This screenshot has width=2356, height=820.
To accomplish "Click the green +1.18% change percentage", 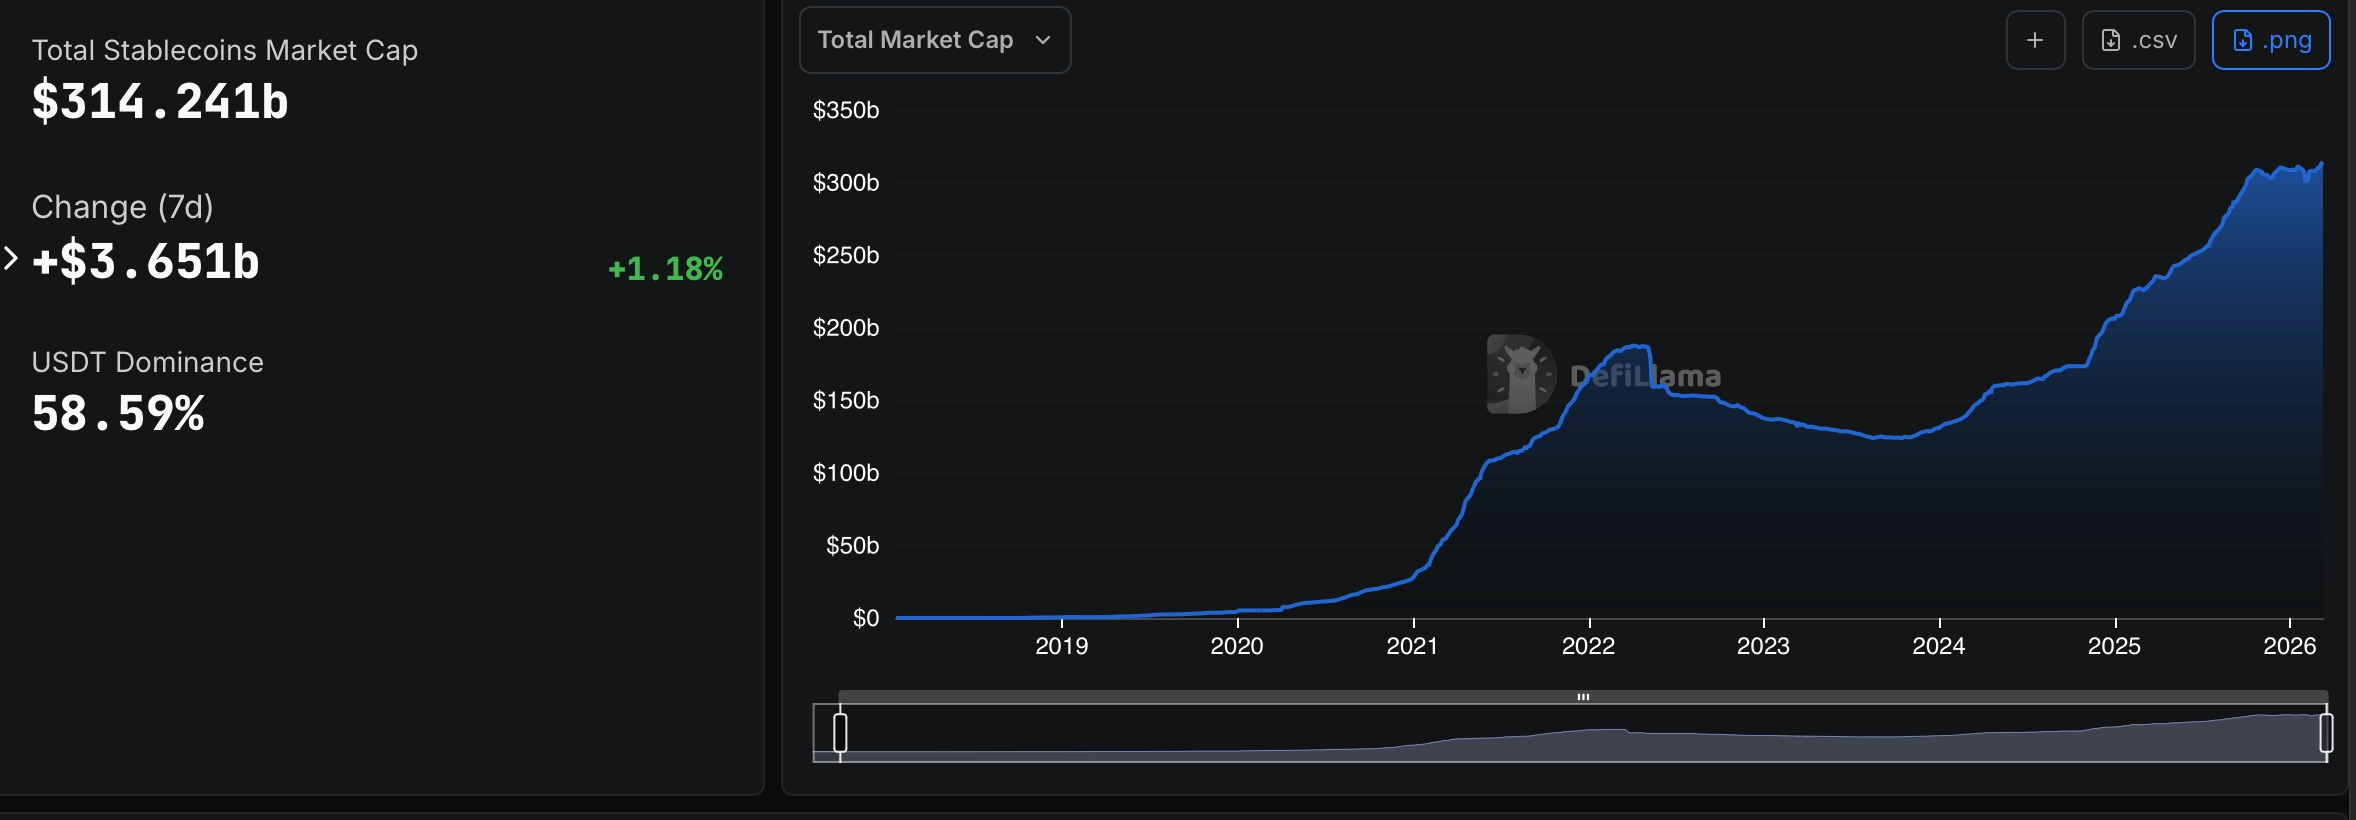I will 665,268.
